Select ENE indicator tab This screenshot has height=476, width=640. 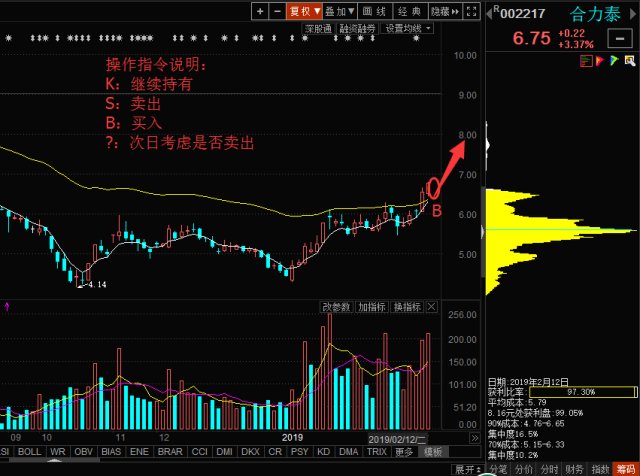[x=139, y=452]
